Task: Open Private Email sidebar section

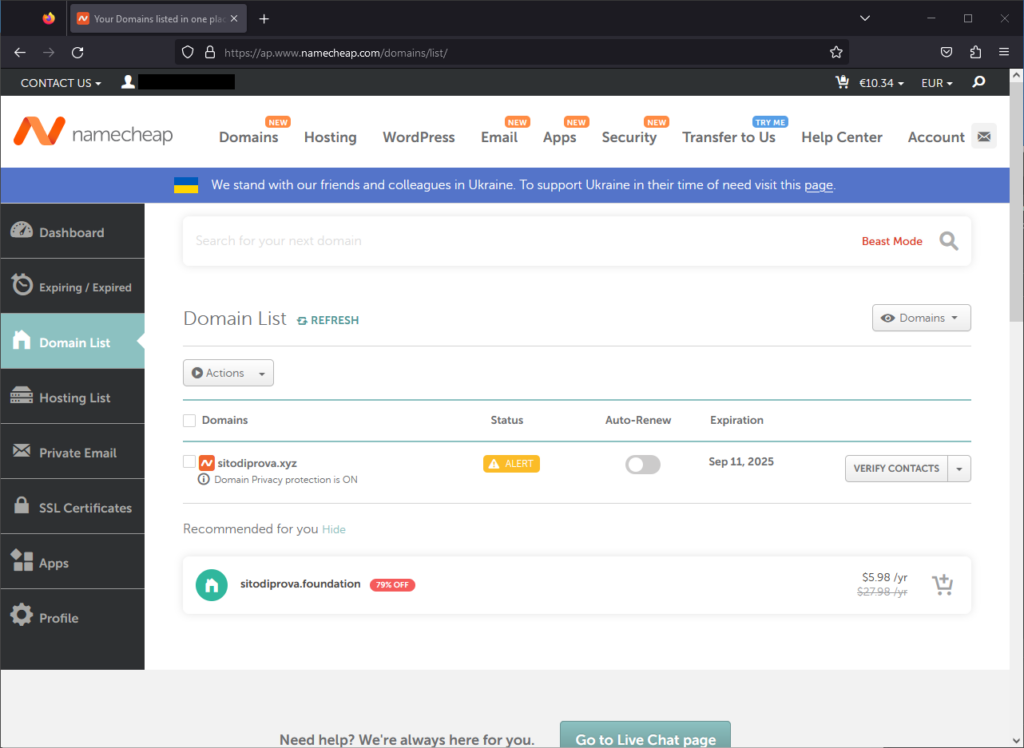Action: coord(72,451)
